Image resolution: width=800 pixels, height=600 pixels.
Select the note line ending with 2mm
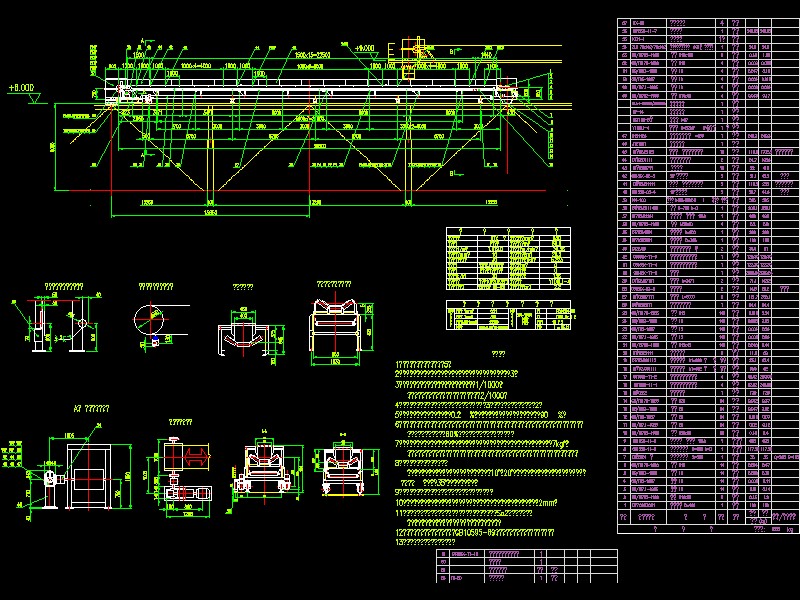477,503
